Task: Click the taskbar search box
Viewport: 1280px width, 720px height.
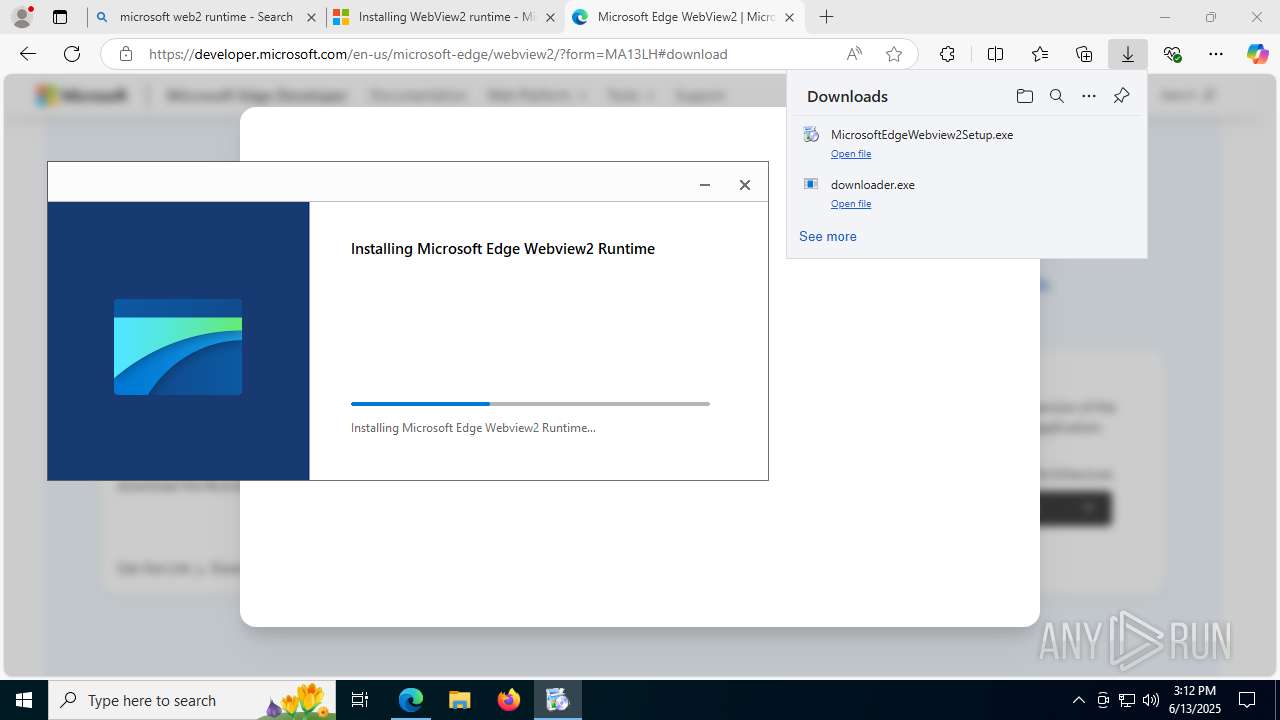Action: 193,700
